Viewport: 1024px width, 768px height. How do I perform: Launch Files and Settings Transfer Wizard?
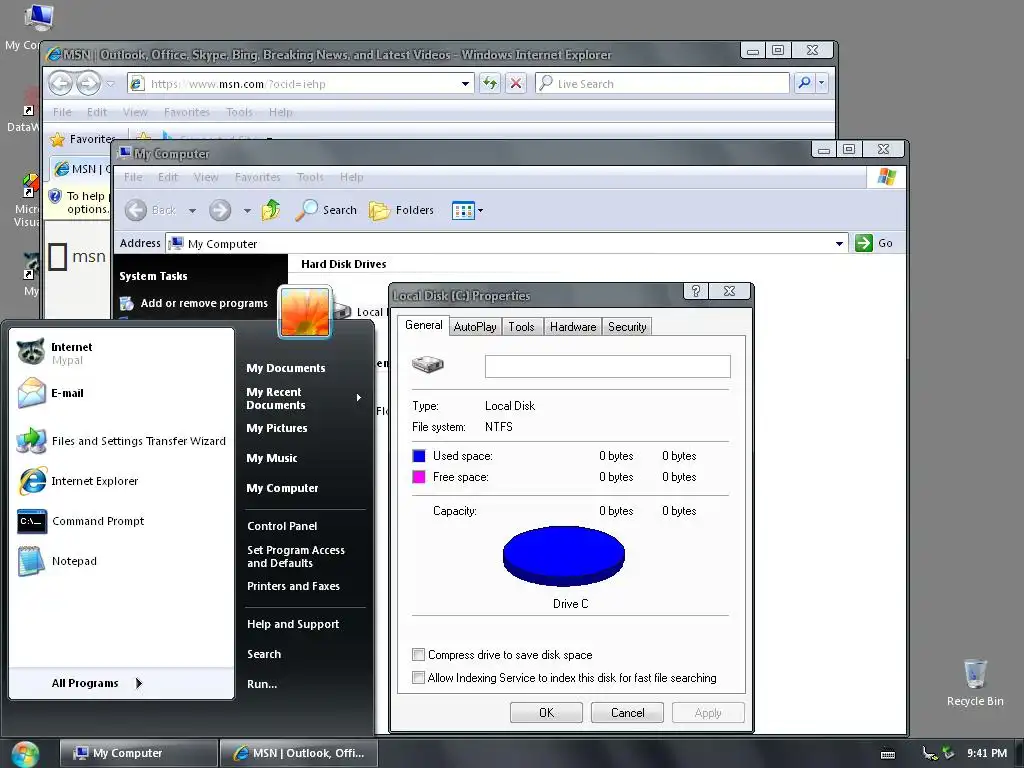pyautogui.click(x=122, y=441)
